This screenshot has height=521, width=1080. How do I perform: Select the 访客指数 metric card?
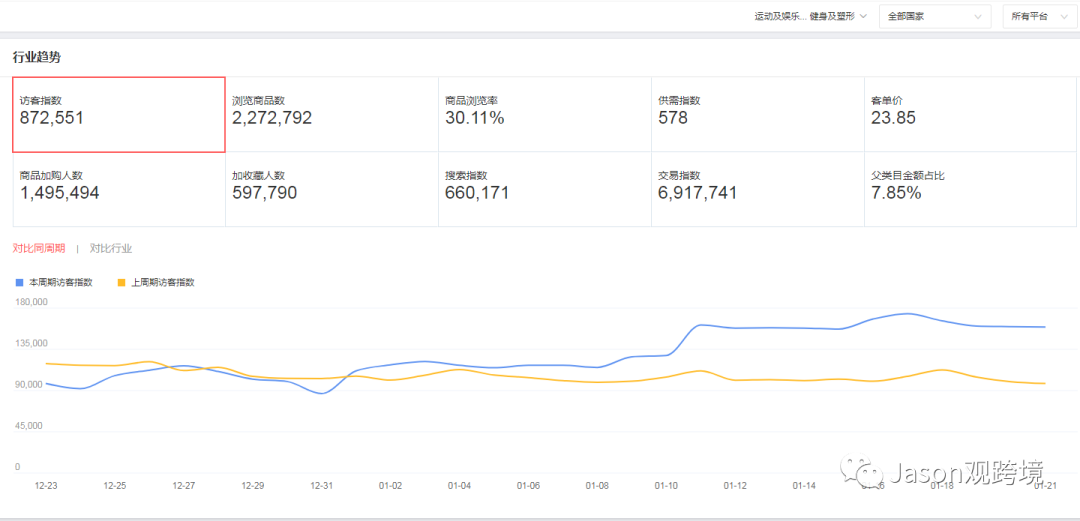coord(119,114)
